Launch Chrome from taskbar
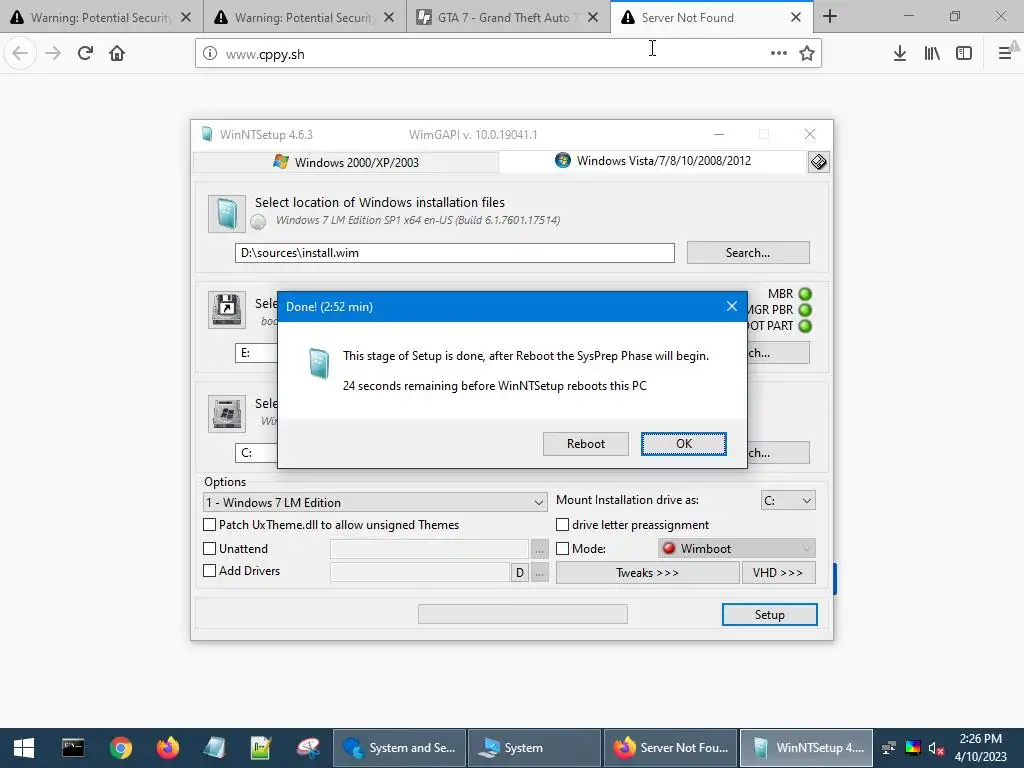 120,748
